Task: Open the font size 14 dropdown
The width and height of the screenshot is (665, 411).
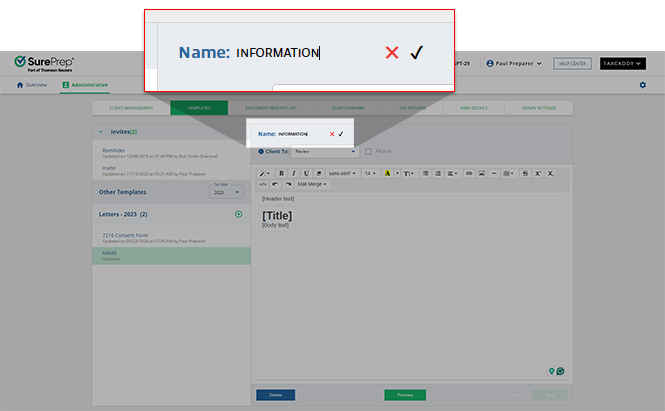Action: click(x=370, y=173)
